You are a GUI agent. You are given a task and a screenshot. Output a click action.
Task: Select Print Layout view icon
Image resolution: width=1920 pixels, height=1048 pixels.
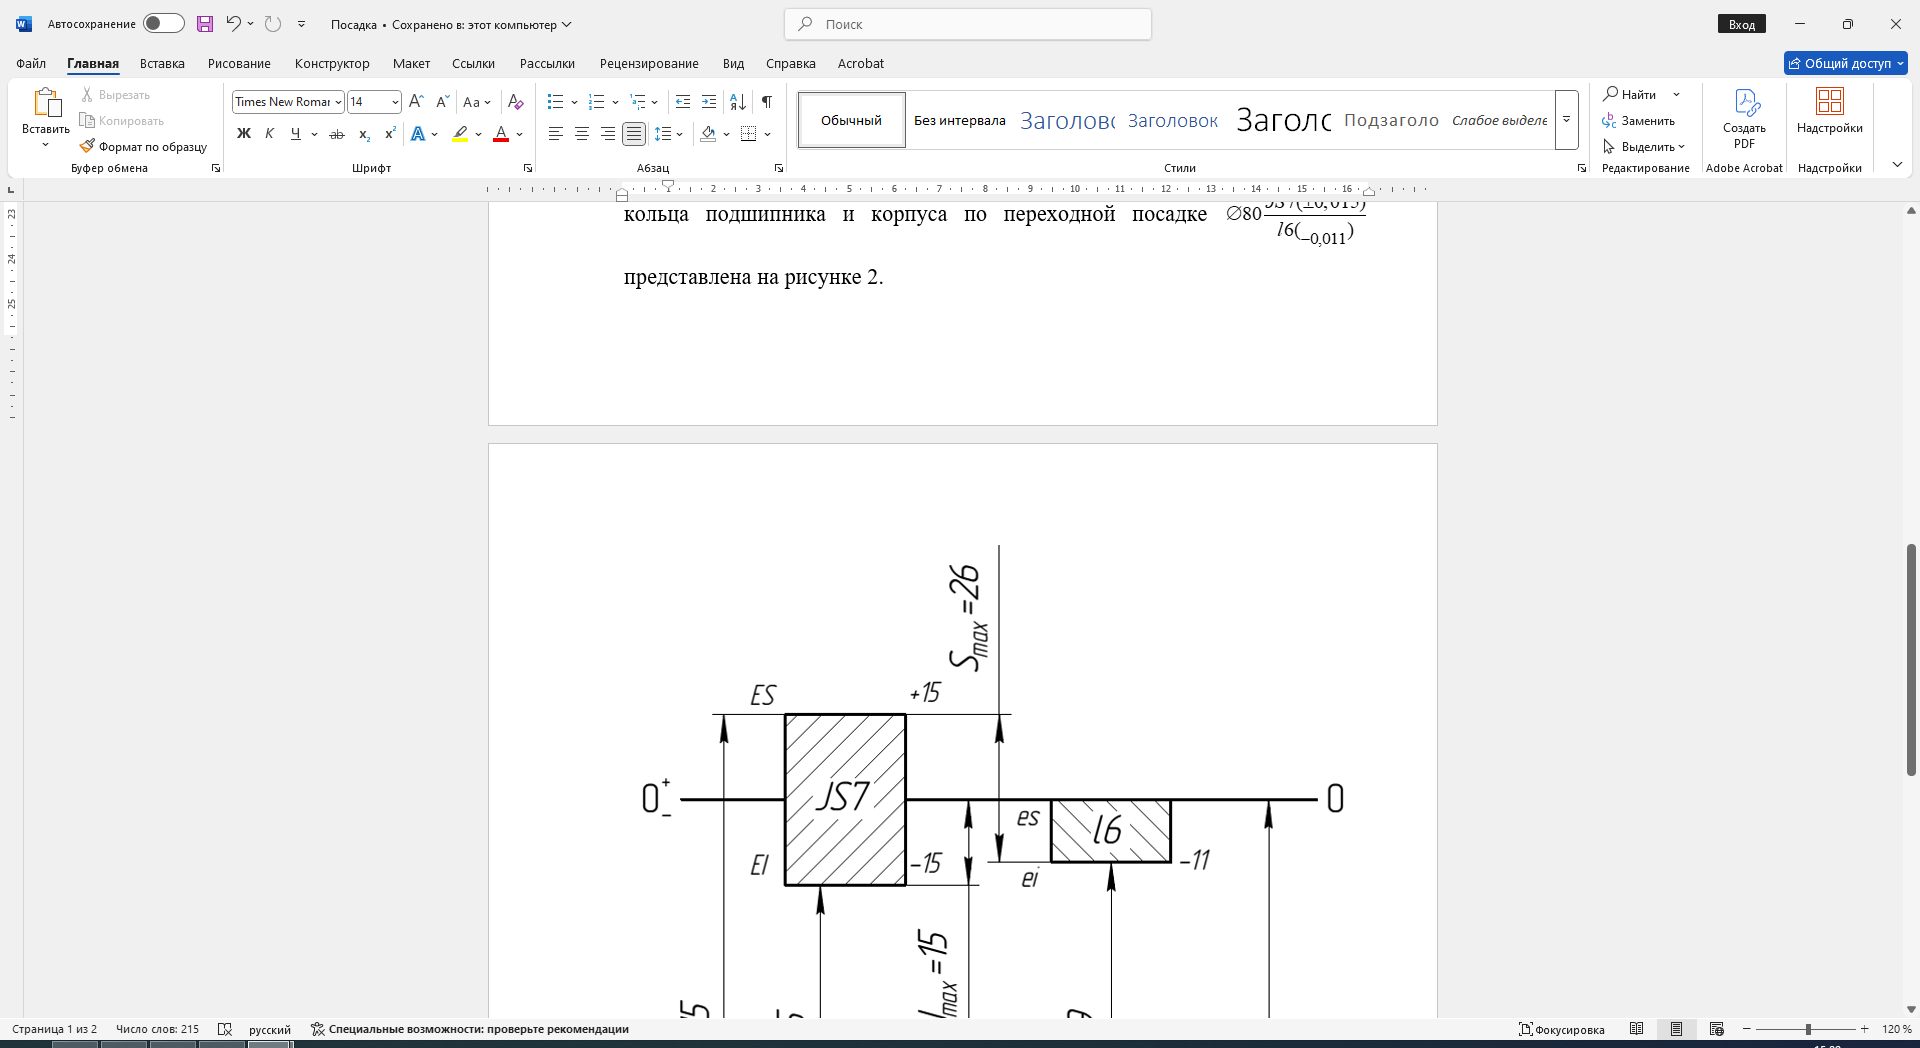click(x=1677, y=1029)
